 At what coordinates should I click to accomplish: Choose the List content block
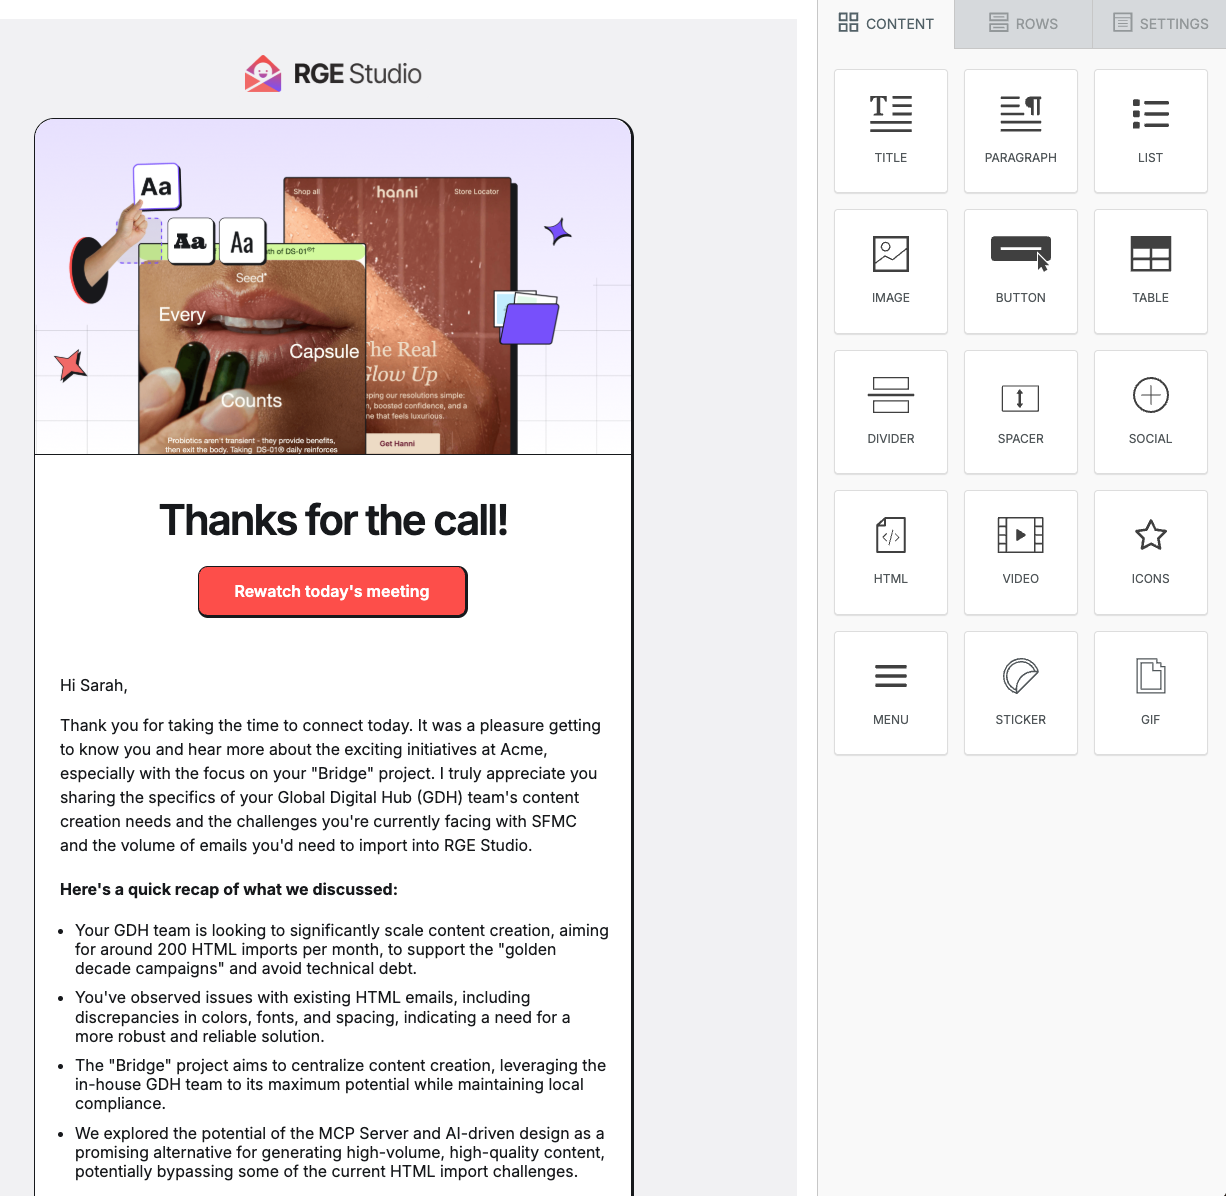[x=1150, y=131]
